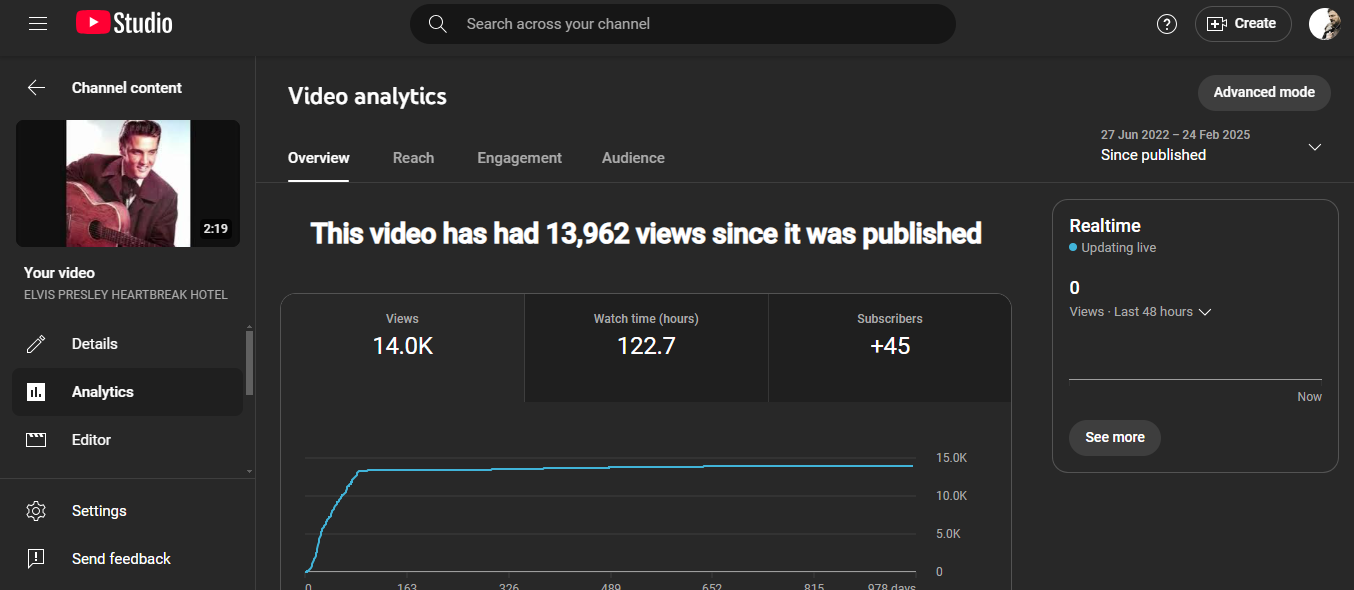The image size is (1354, 590).
Task: Open the video thumbnail preview
Action: (128, 184)
